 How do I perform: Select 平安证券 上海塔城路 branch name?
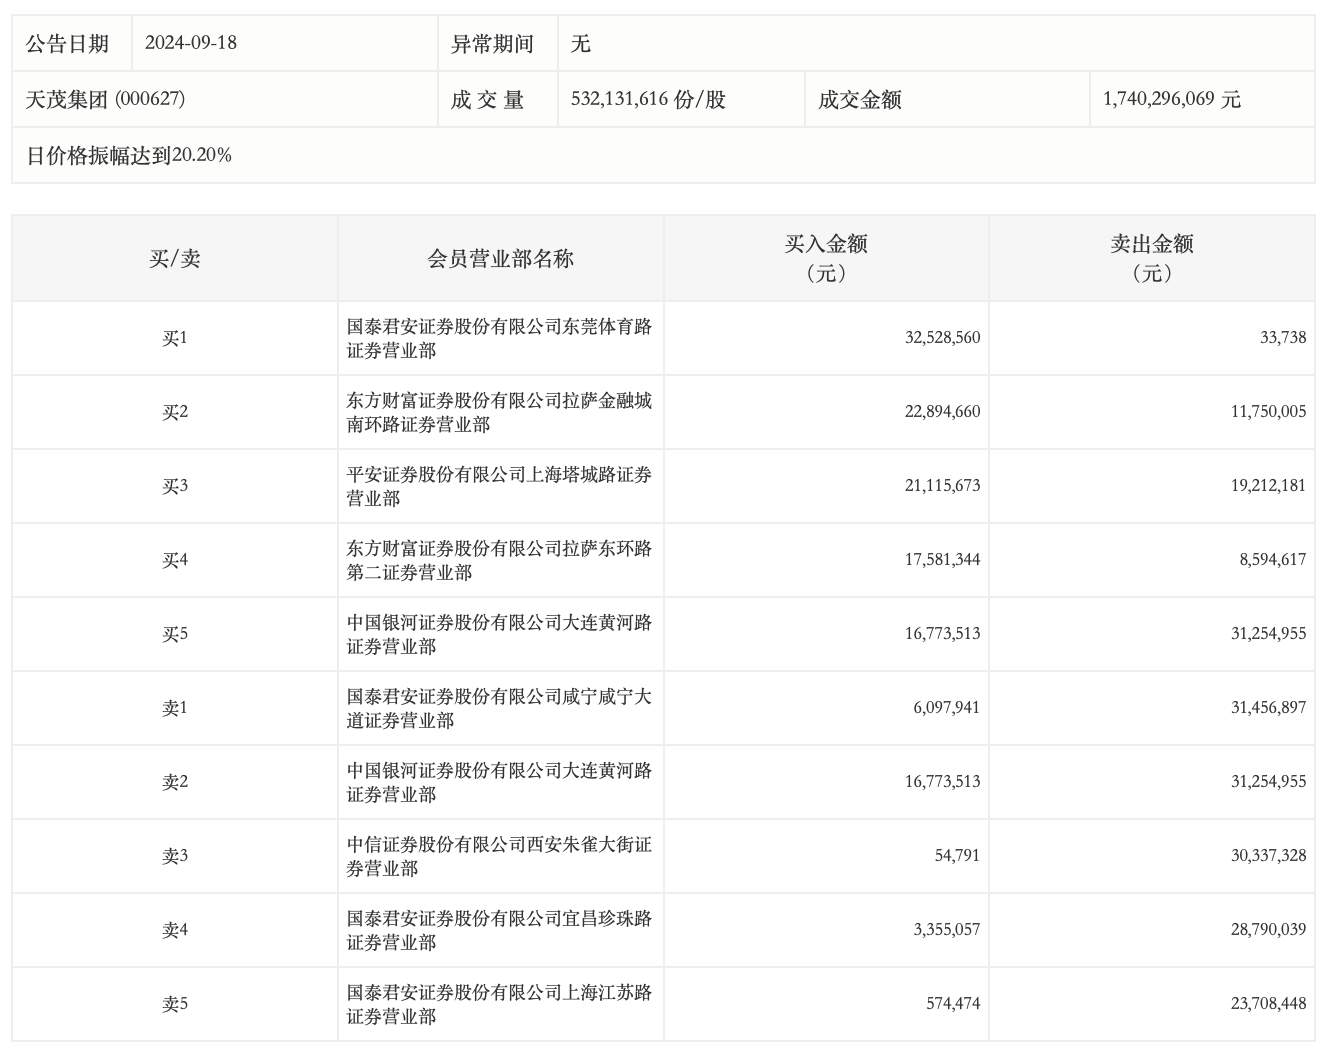(499, 486)
